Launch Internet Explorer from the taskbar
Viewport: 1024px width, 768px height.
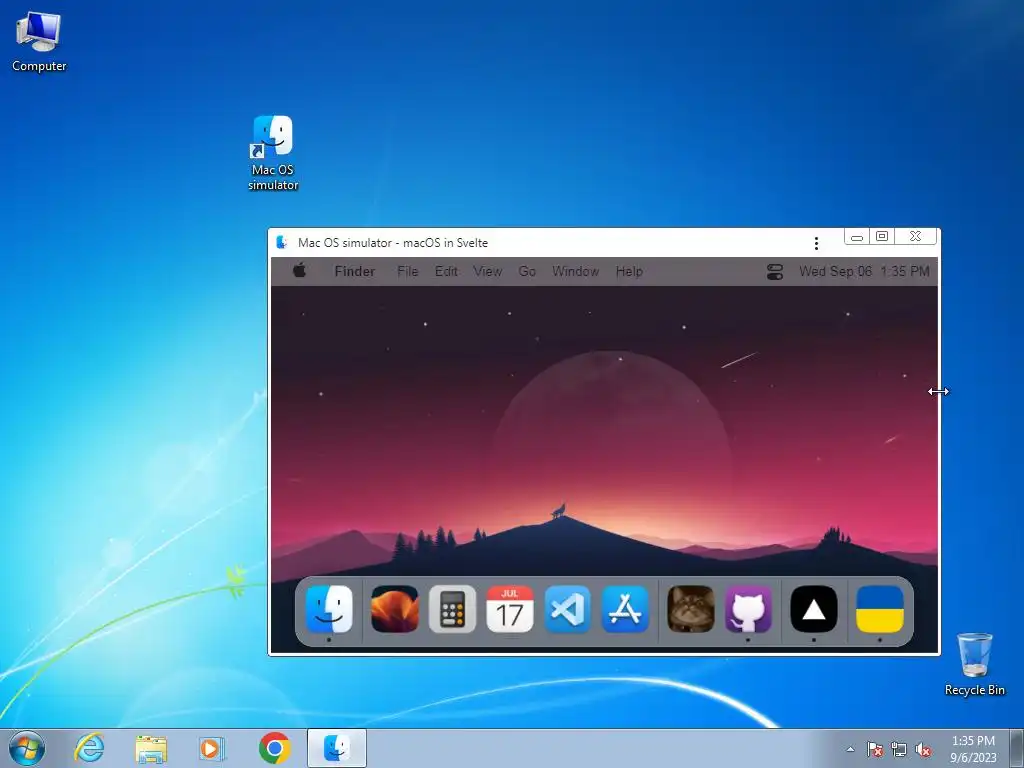[89, 748]
